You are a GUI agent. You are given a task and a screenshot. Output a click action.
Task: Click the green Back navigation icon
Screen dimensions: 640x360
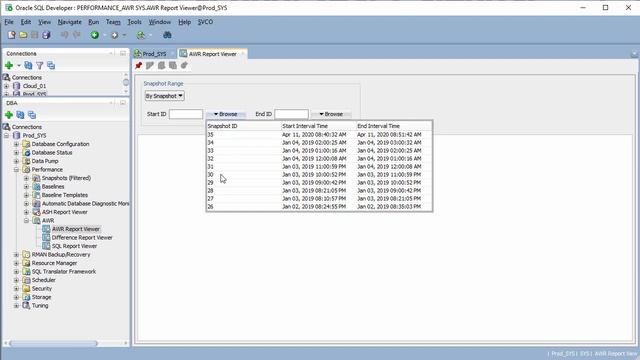(x=95, y=35)
